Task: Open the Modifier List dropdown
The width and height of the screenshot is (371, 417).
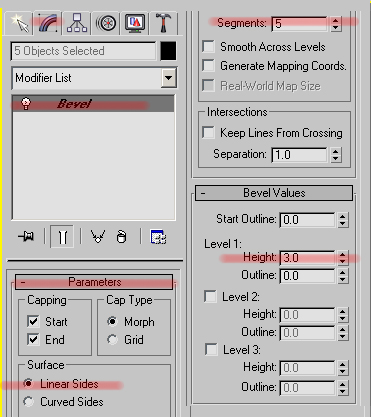Action: (x=169, y=78)
